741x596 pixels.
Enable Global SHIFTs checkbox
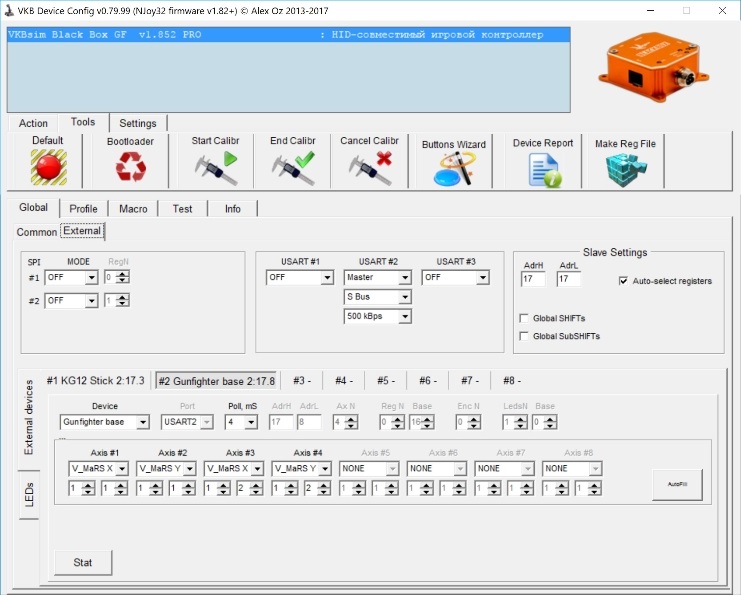pos(524,318)
